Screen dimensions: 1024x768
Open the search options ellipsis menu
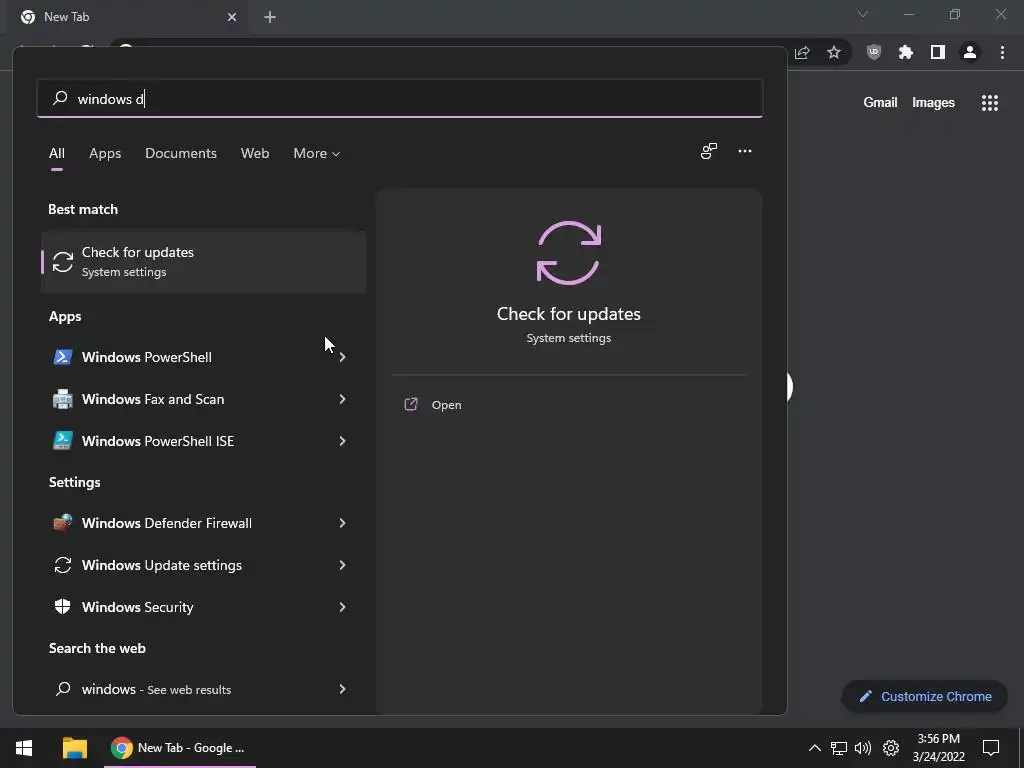(x=744, y=152)
